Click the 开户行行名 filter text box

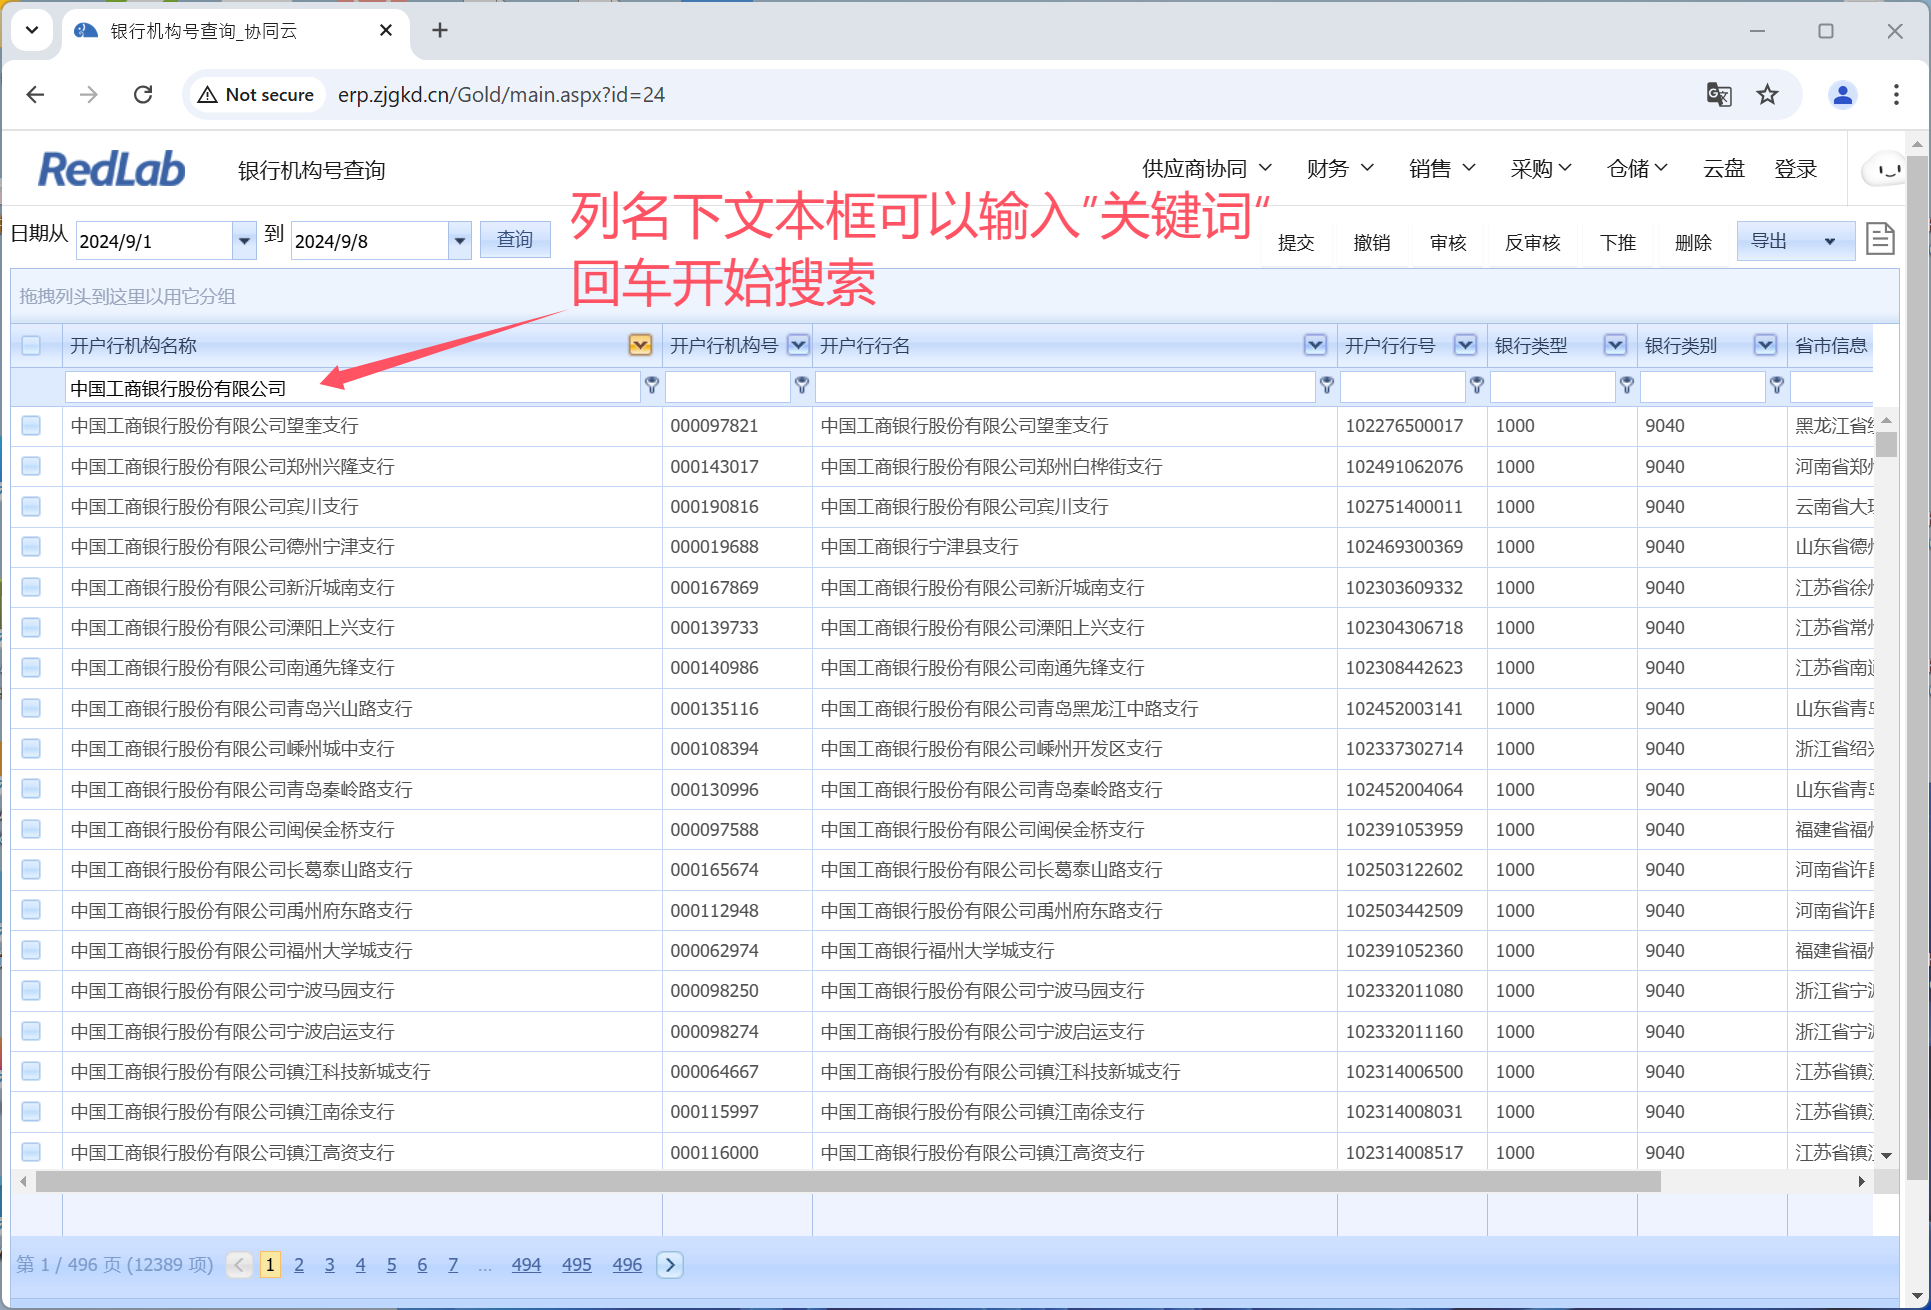point(1065,388)
